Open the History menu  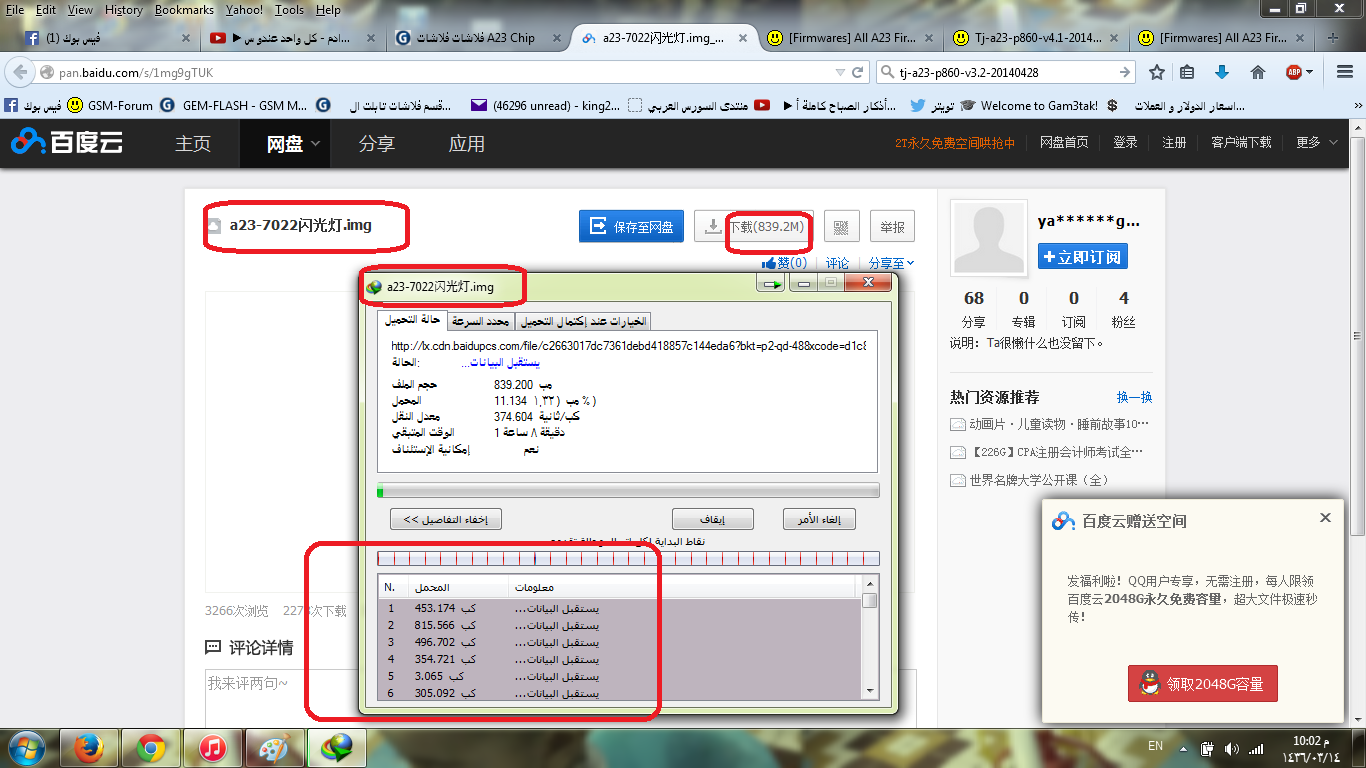click(123, 10)
